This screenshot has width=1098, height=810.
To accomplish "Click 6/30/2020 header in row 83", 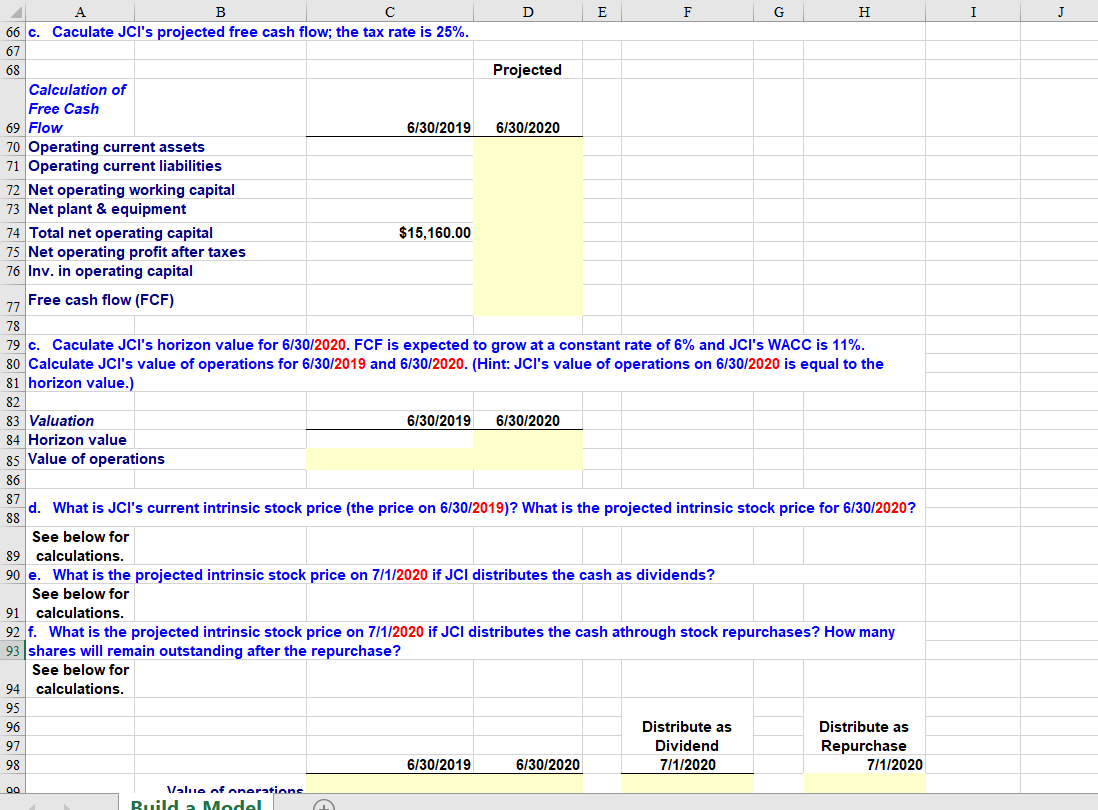I will pos(528,421).
